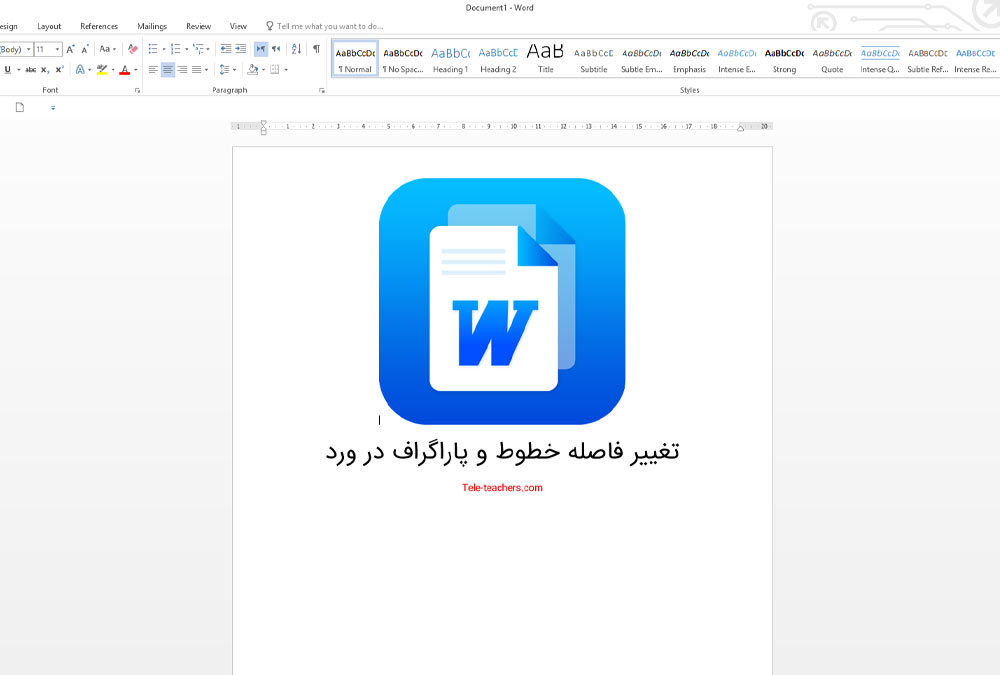The width and height of the screenshot is (1000, 675).
Task: Click the new blank document icon
Action: tap(19, 107)
